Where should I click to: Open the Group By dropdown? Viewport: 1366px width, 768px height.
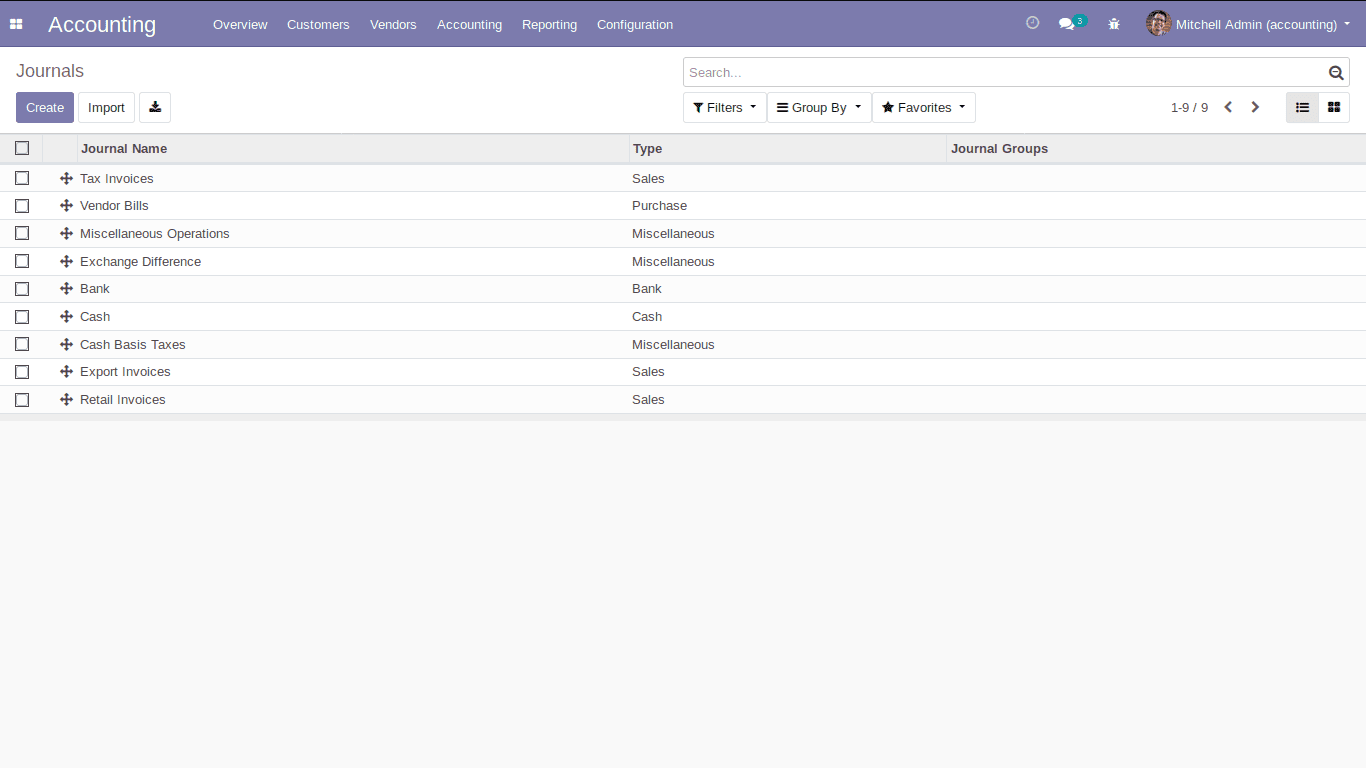coord(819,107)
